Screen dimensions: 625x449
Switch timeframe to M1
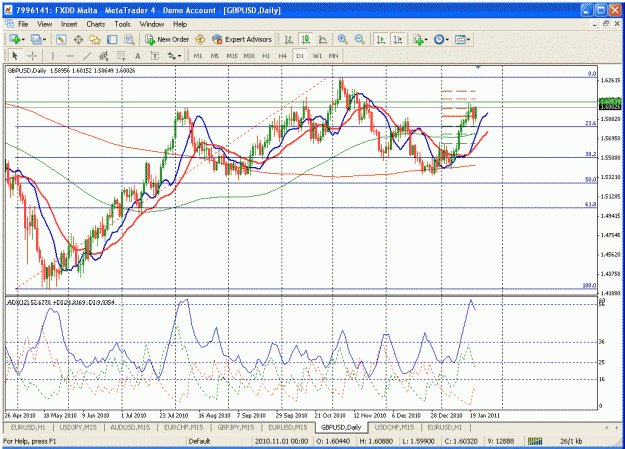198,56
